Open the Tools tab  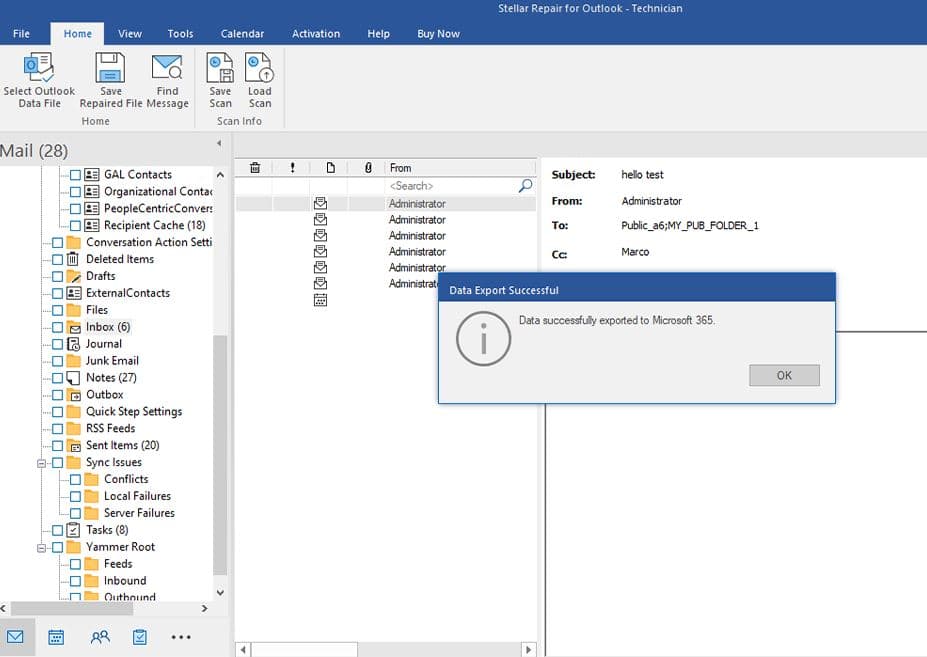tap(180, 34)
